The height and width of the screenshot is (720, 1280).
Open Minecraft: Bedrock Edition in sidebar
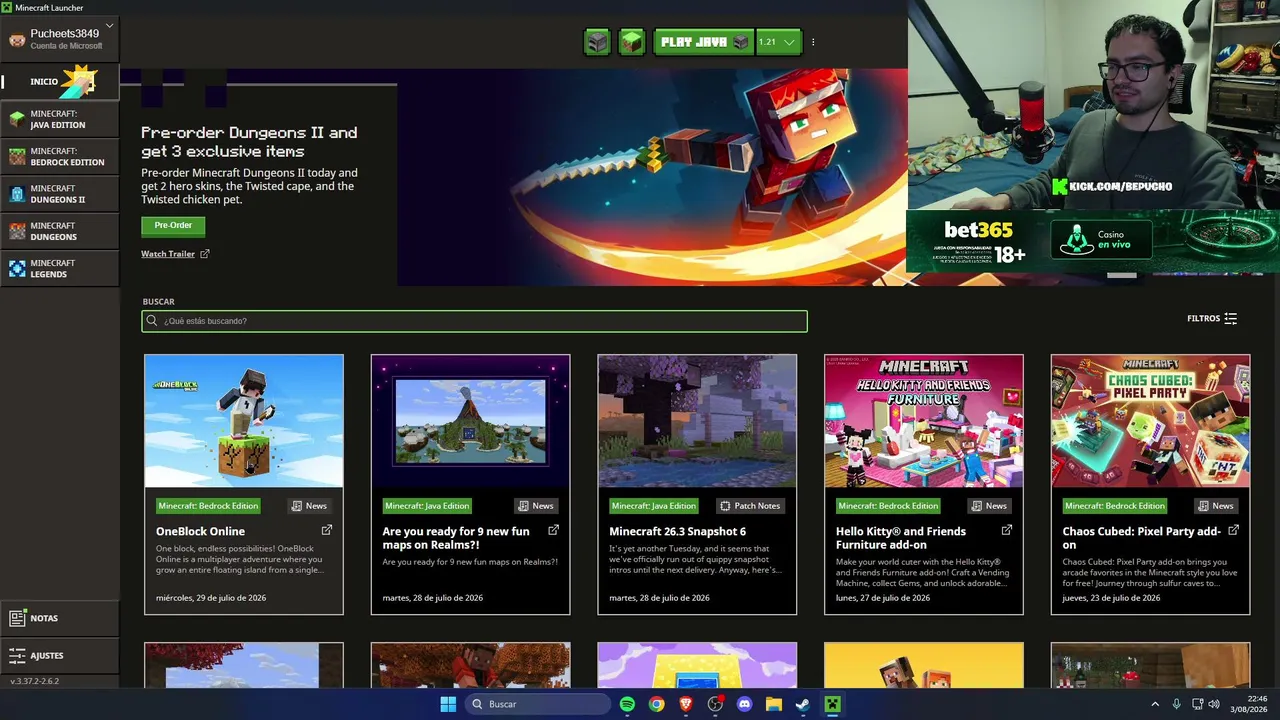pos(60,157)
